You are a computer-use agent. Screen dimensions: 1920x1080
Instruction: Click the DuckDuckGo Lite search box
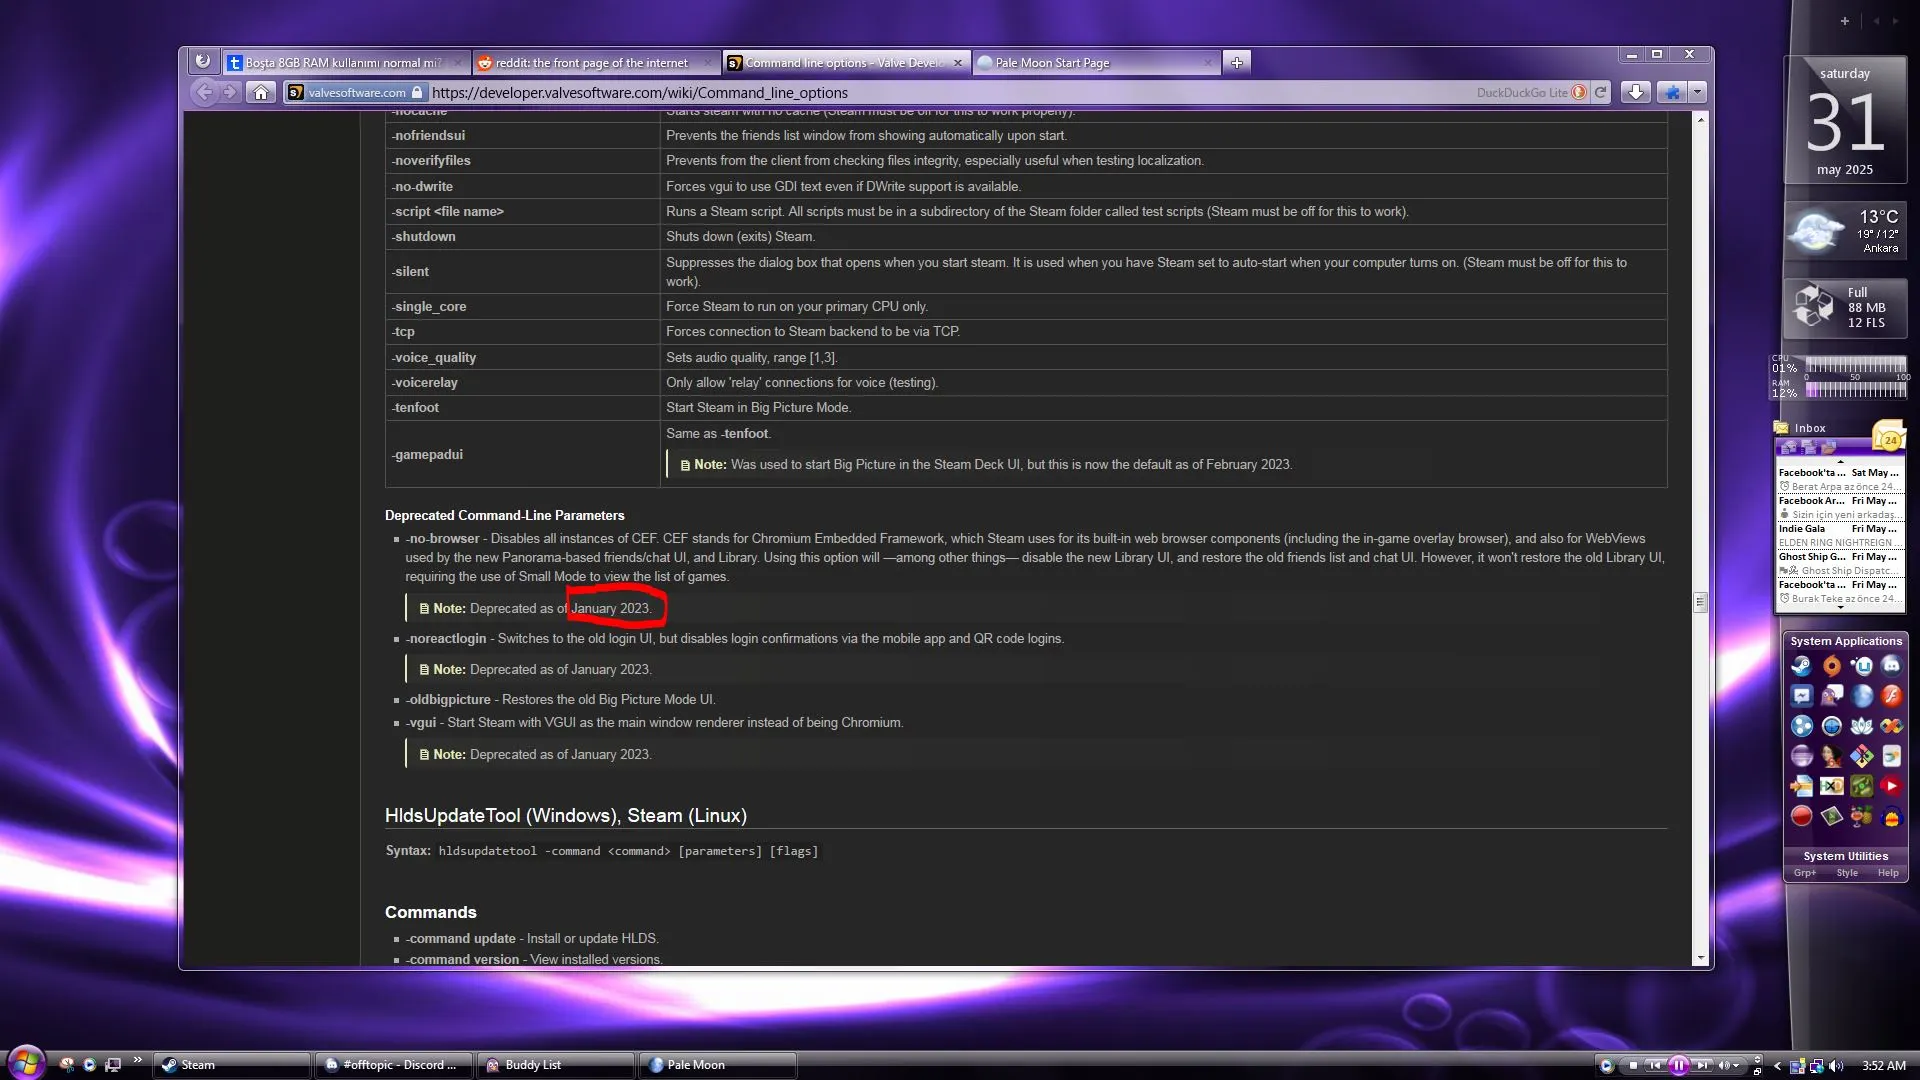tap(1530, 92)
